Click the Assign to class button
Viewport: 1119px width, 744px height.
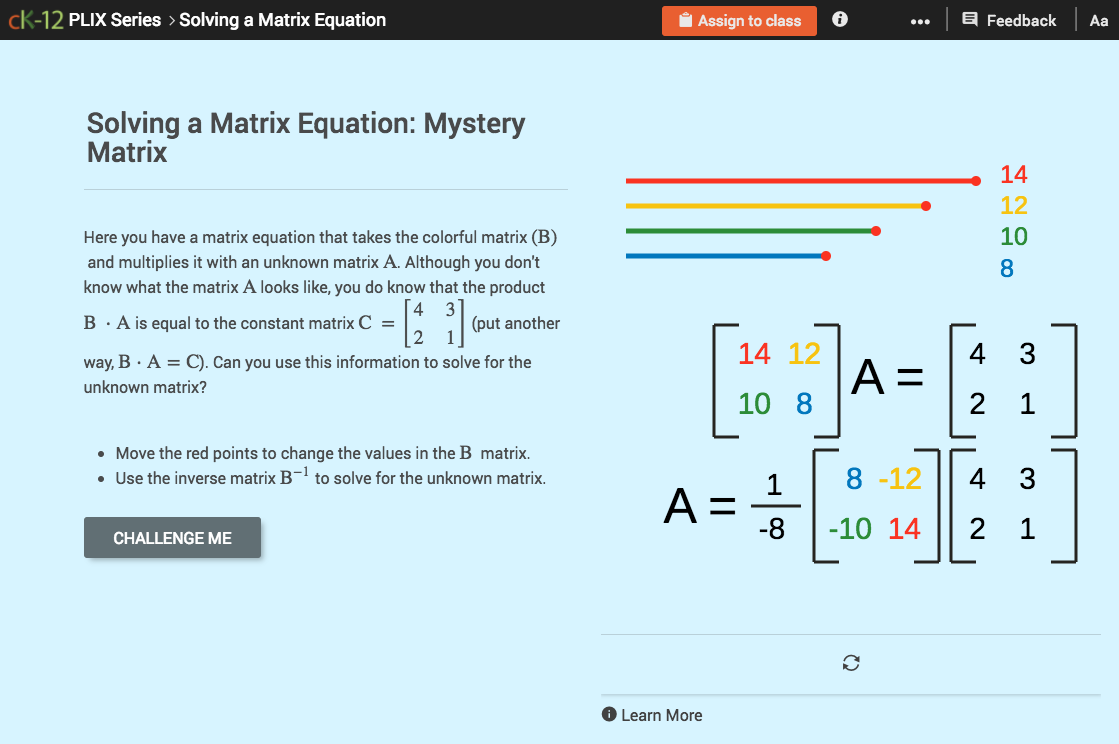[x=739, y=20]
